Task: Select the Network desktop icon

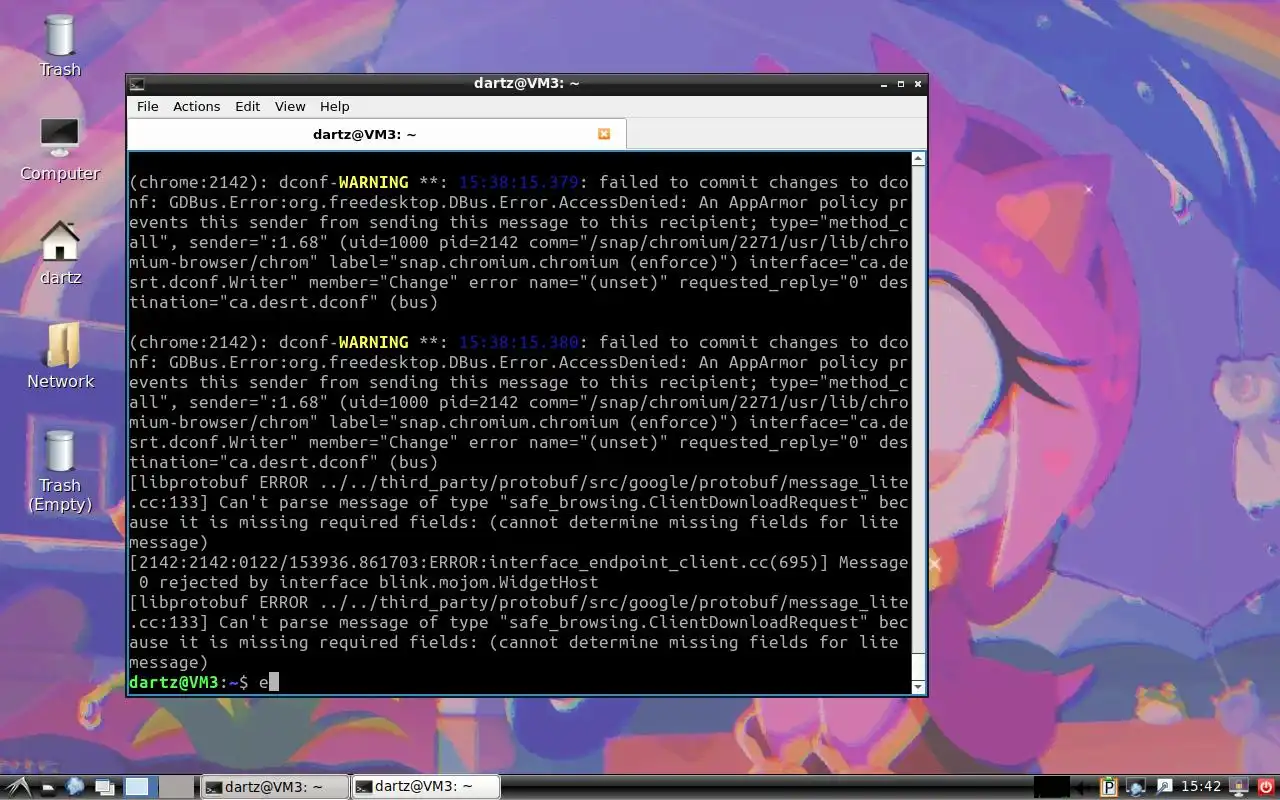Action: click(60, 358)
